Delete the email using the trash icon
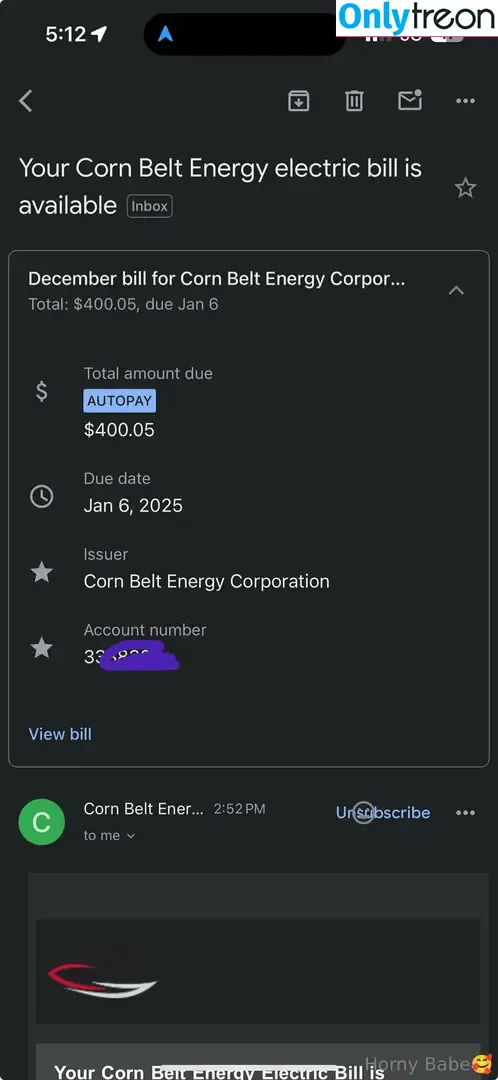The height and width of the screenshot is (1080, 498). (x=354, y=101)
